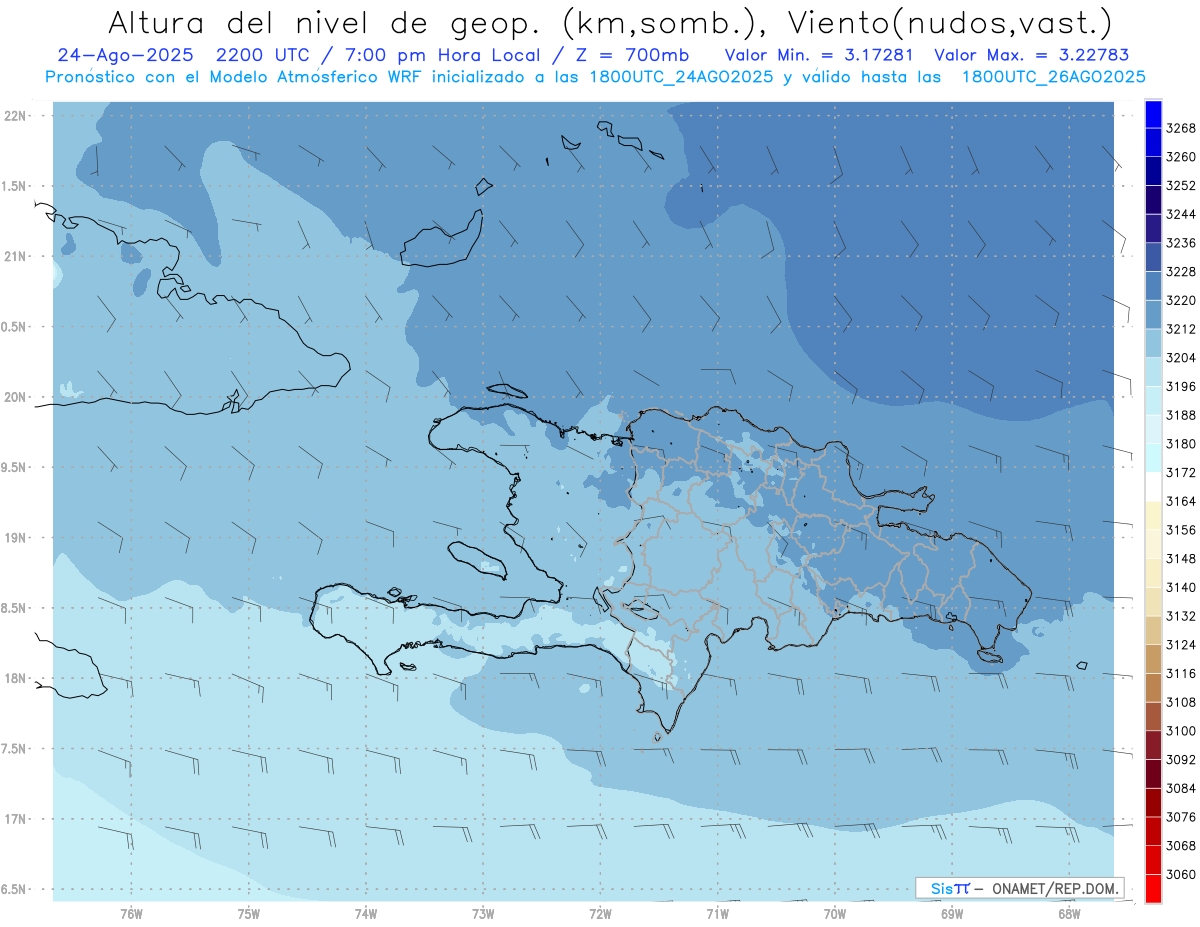Click the 75W longitude label

click(x=249, y=913)
